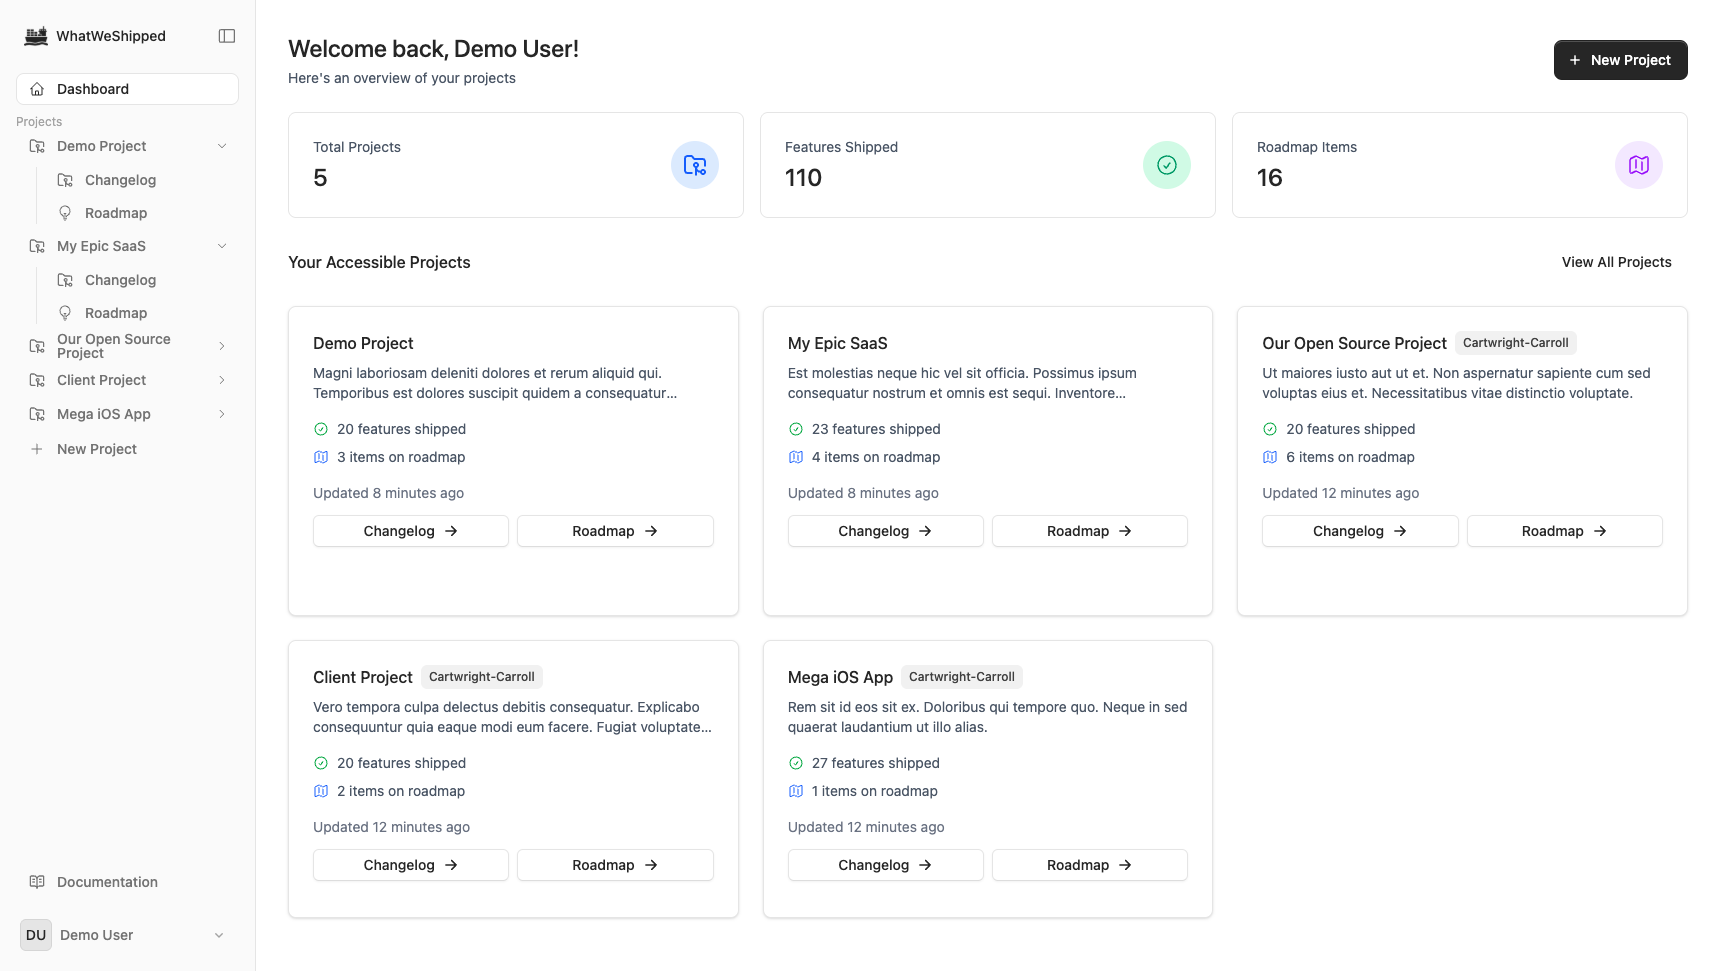Toggle the sidebar collapse icon
This screenshot has height=971, width=1720.
pos(227,36)
